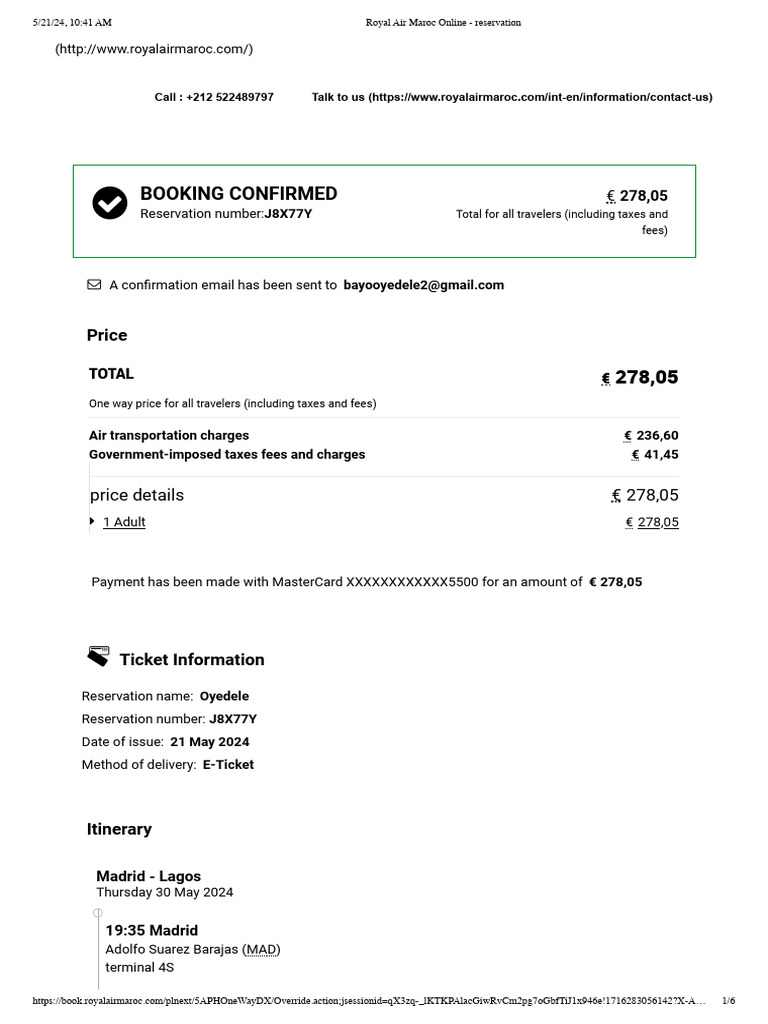This screenshot has width=768, height=1024.
Task: Click the reservation number J8X77Y in banner
Action: tap(288, 214)
